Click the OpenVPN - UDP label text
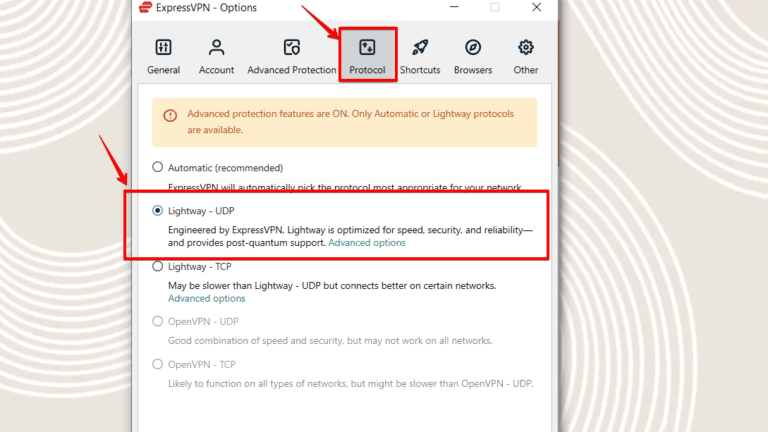 pos(203,321)
